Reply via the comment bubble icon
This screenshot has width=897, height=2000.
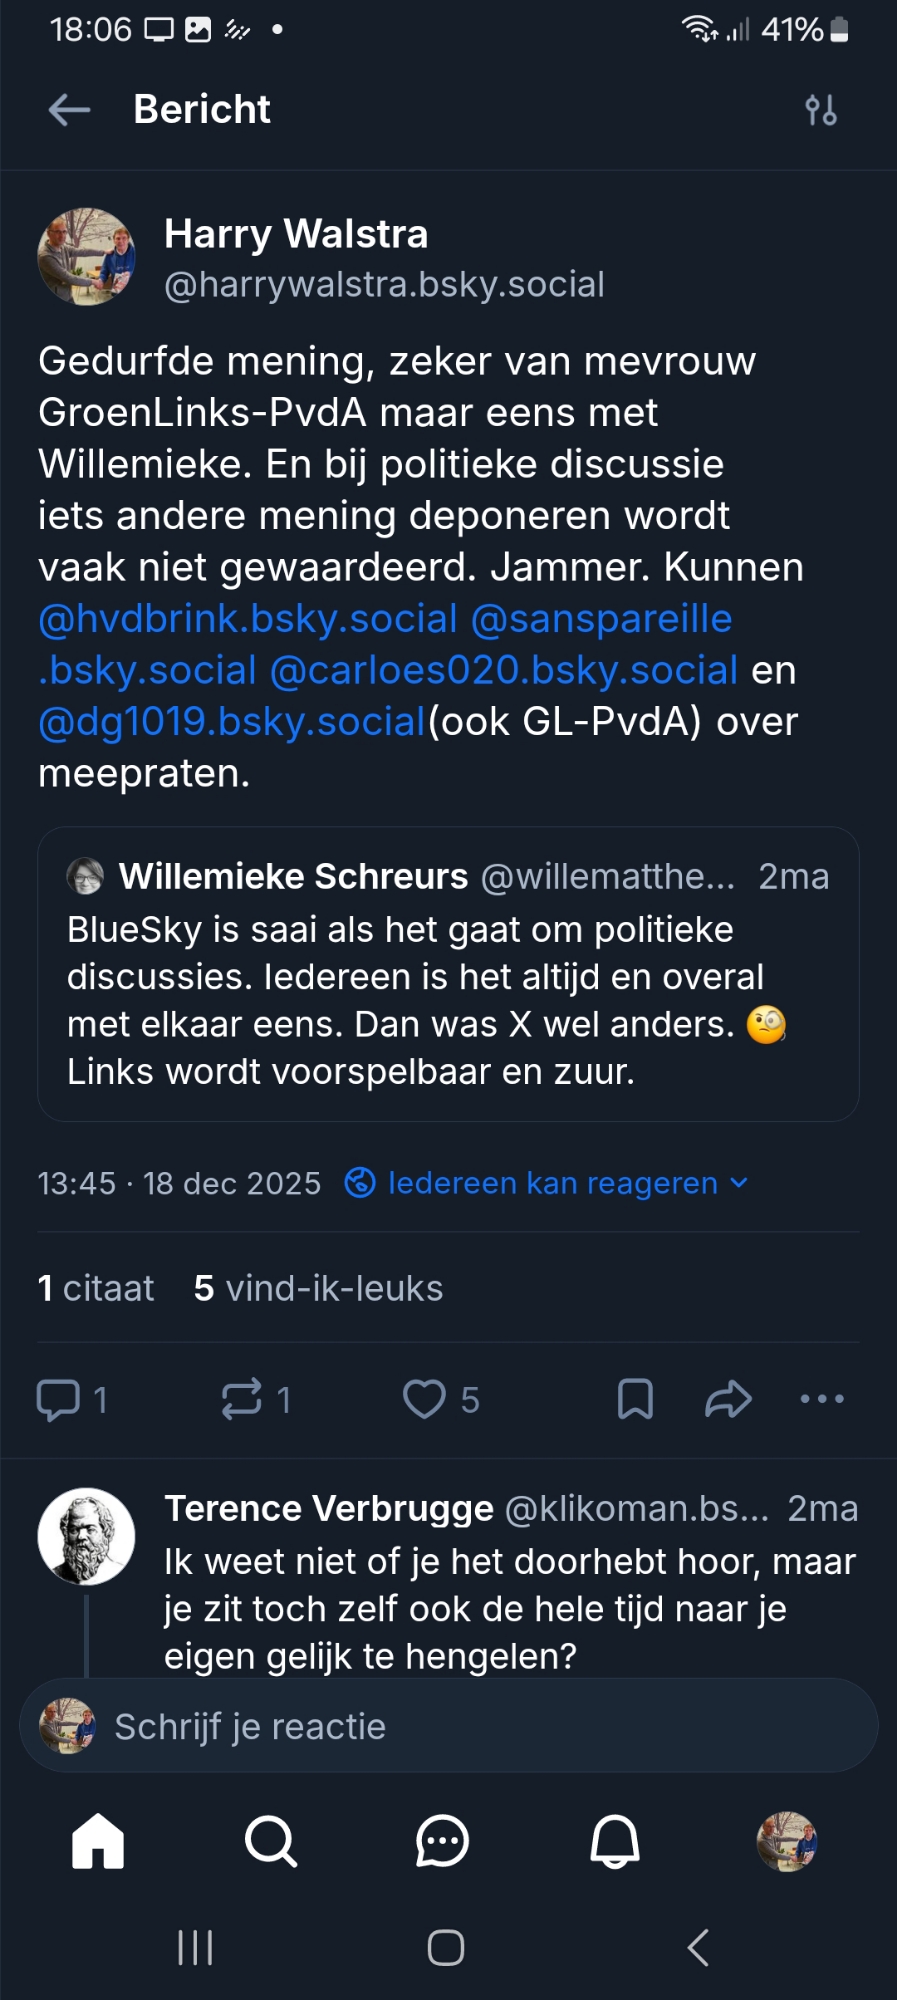point(58,1399)
